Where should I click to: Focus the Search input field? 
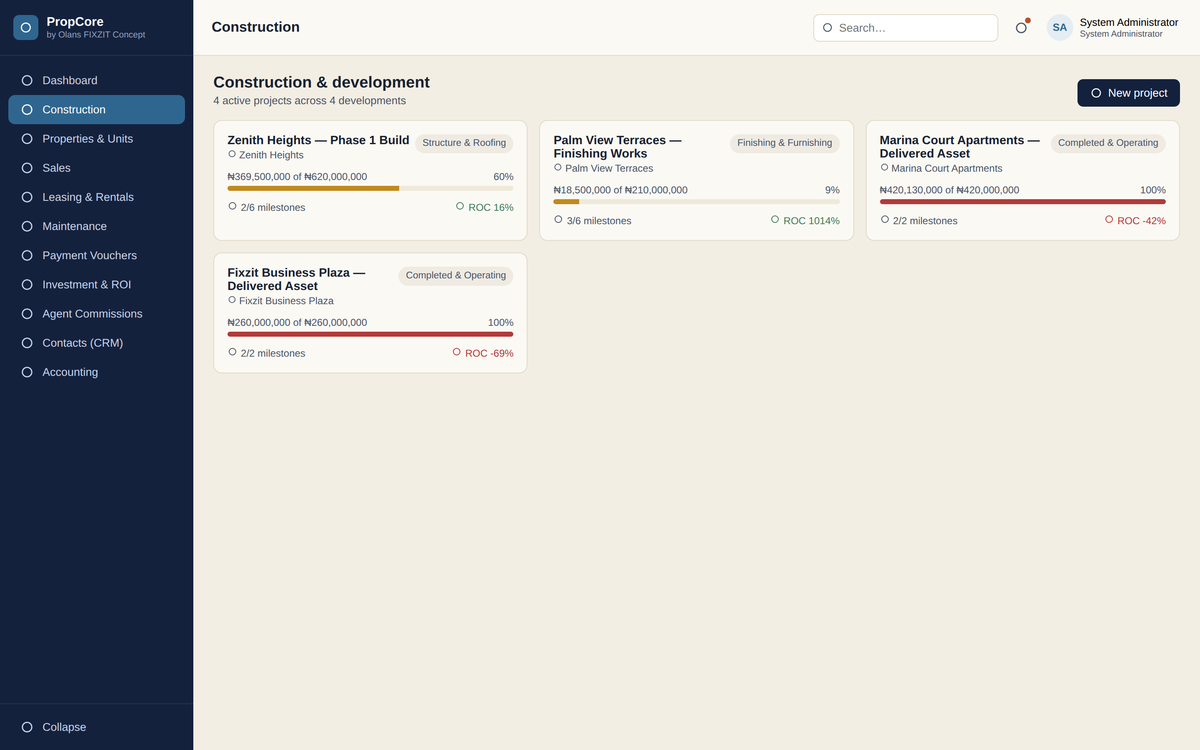[905, 28]
